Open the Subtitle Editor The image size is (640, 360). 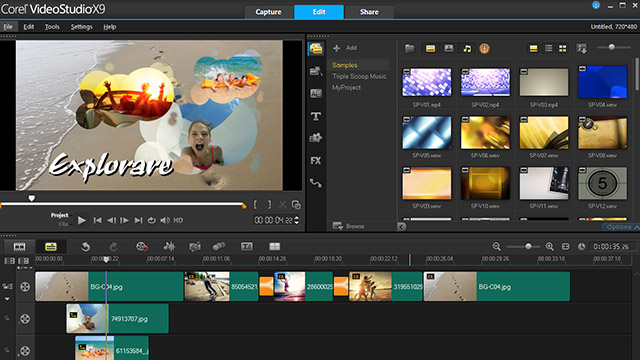click(247, 247)
